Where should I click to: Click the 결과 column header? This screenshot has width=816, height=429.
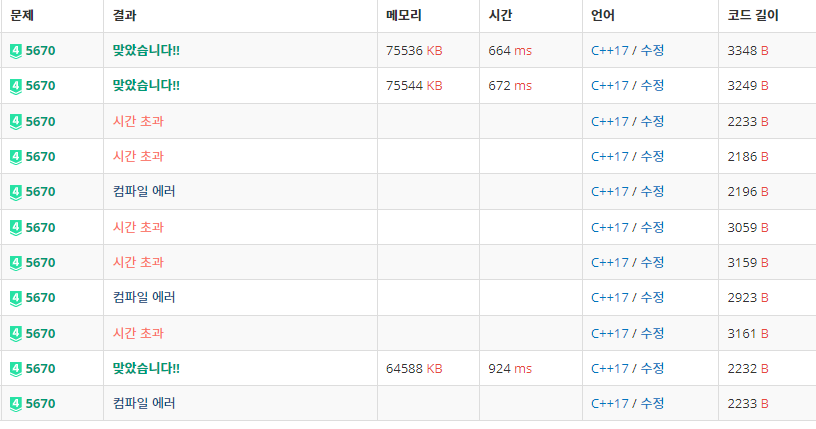(x=124, y=16)
